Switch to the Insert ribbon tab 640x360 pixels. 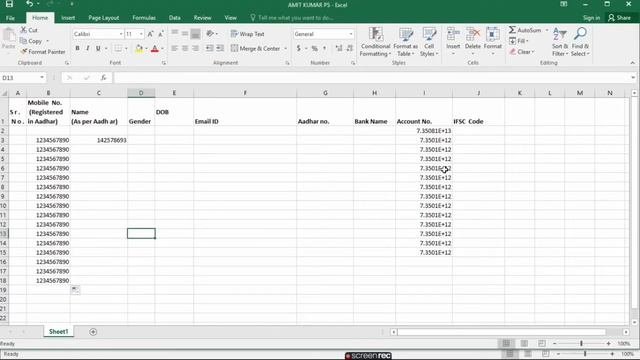68,18
